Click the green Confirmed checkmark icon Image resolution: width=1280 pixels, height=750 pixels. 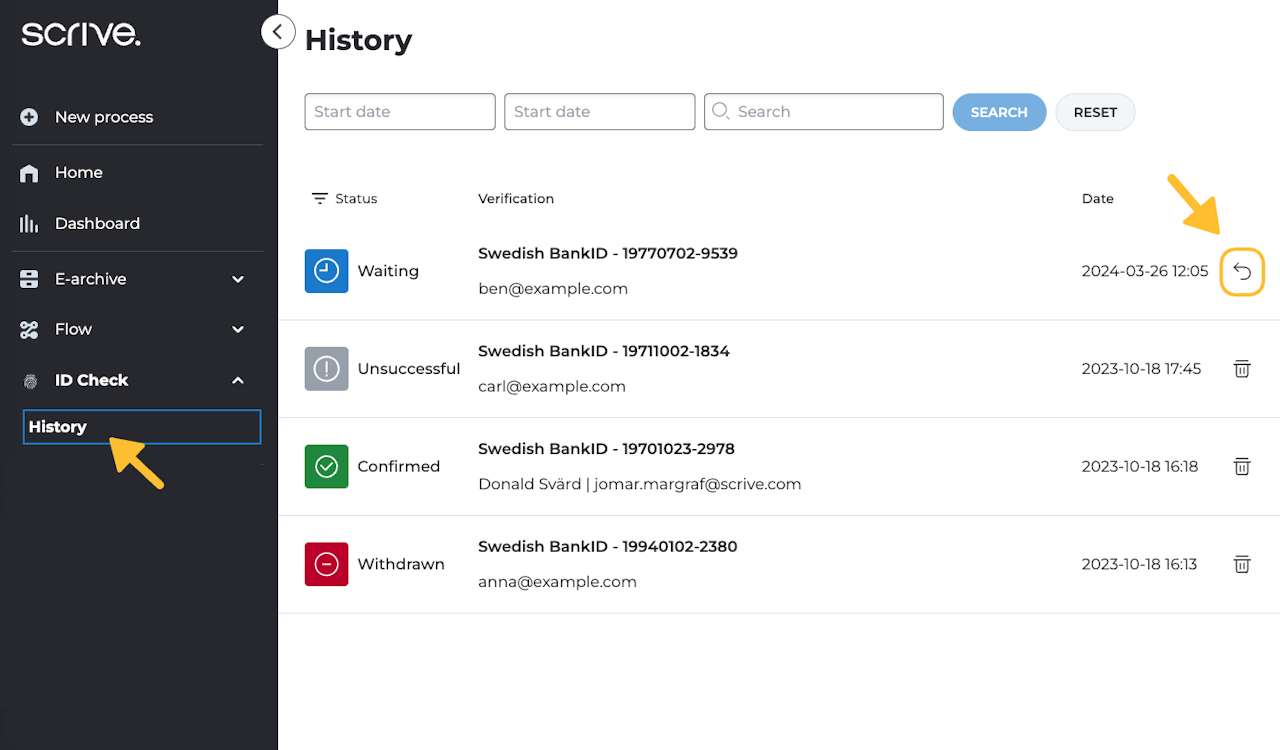326,466
